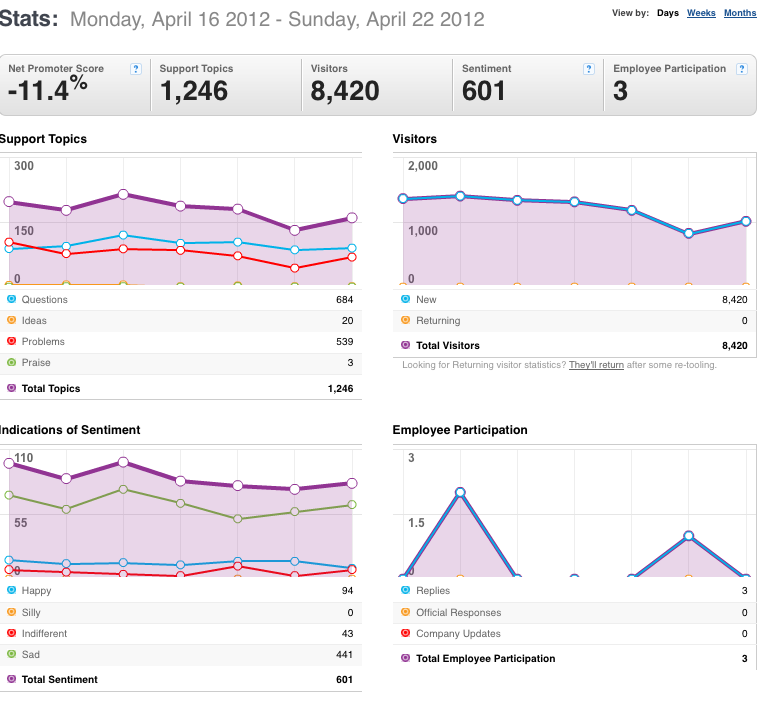Toggle the Questions series legend marker

pyautogui.click(x=12, y=299)
